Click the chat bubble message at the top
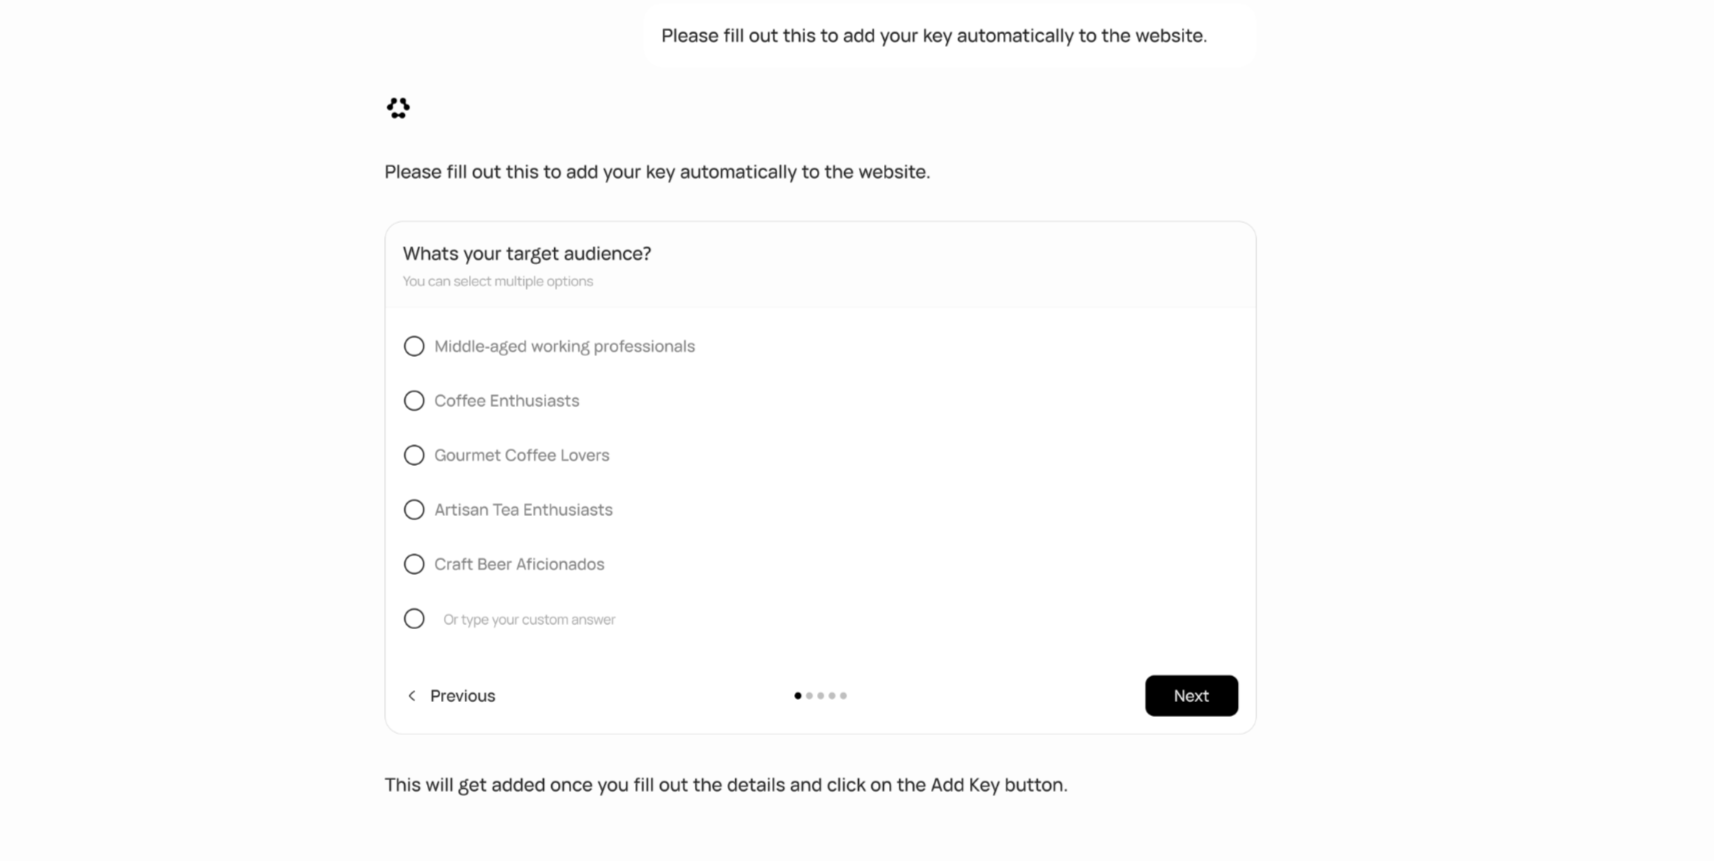 (x=934, y=35)
